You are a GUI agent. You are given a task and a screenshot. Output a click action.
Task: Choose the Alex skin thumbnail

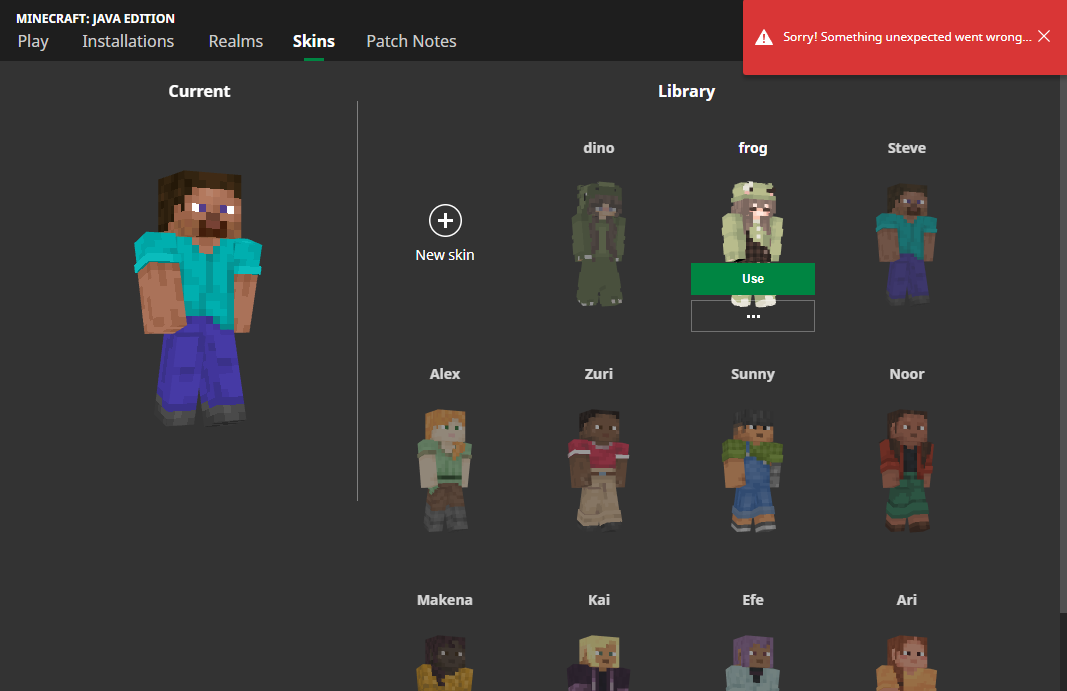point(445,469)
